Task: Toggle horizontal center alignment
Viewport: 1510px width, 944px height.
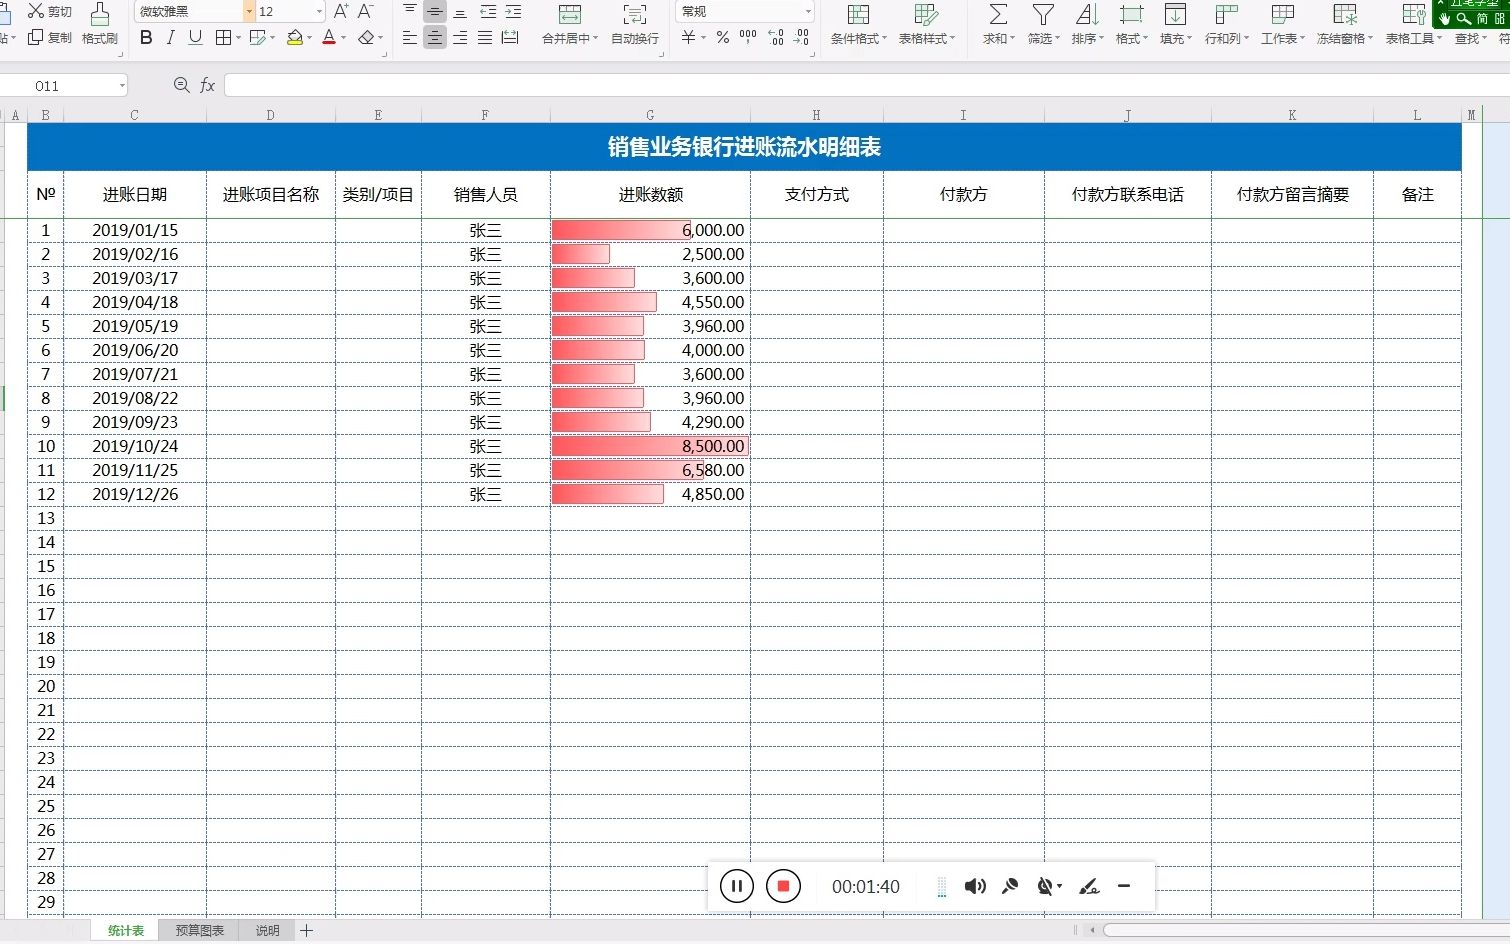Action: point(435,37)
